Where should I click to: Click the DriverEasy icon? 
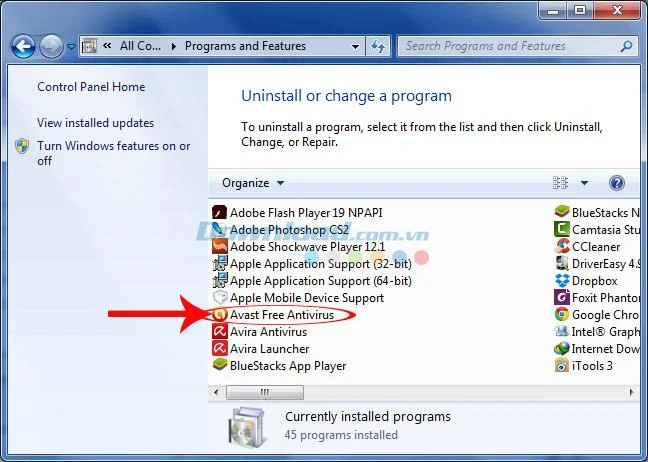click(562, 263)
